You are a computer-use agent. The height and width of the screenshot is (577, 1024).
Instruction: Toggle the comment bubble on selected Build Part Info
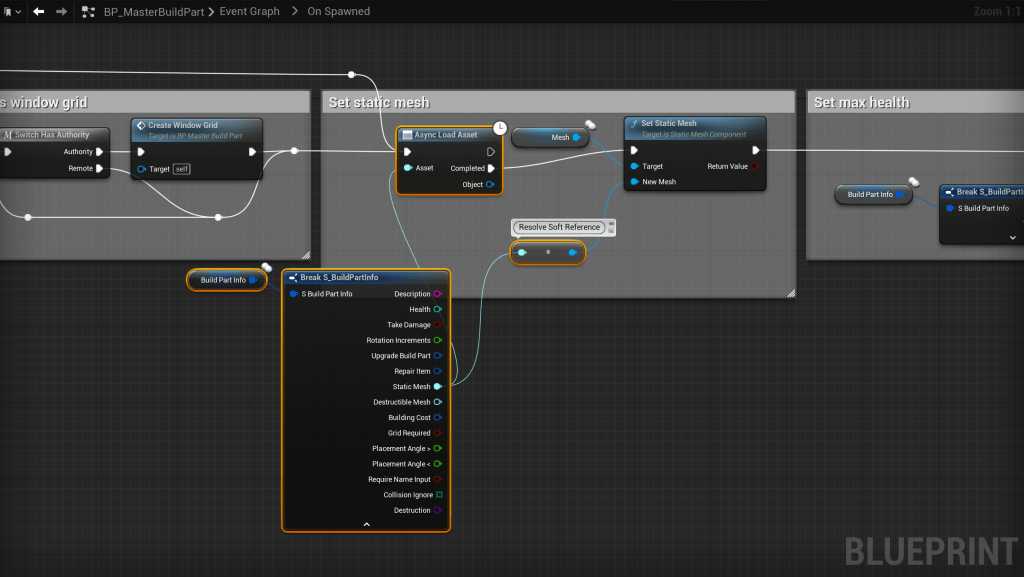267,267
